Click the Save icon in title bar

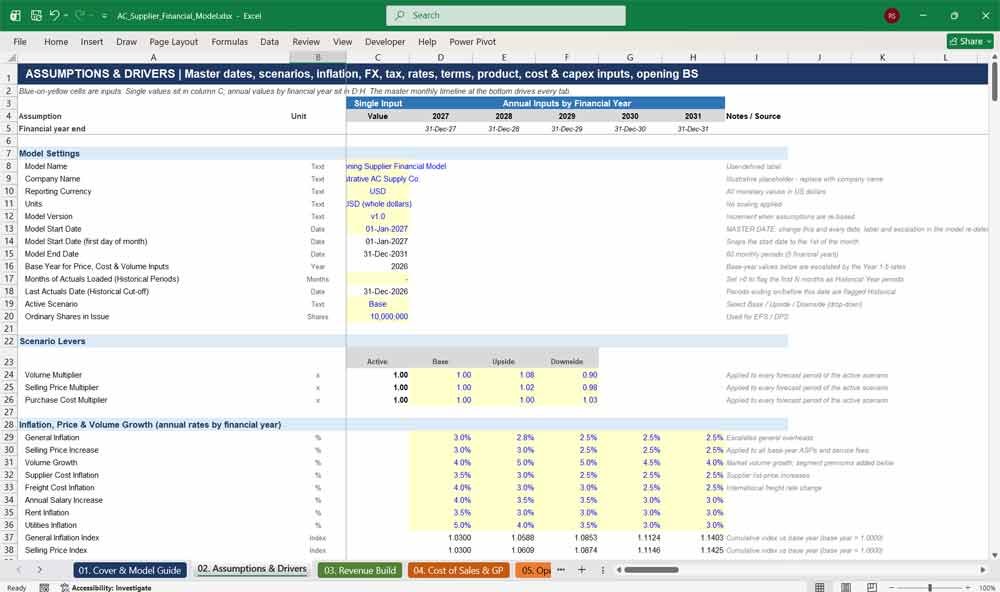pos(36,15)
